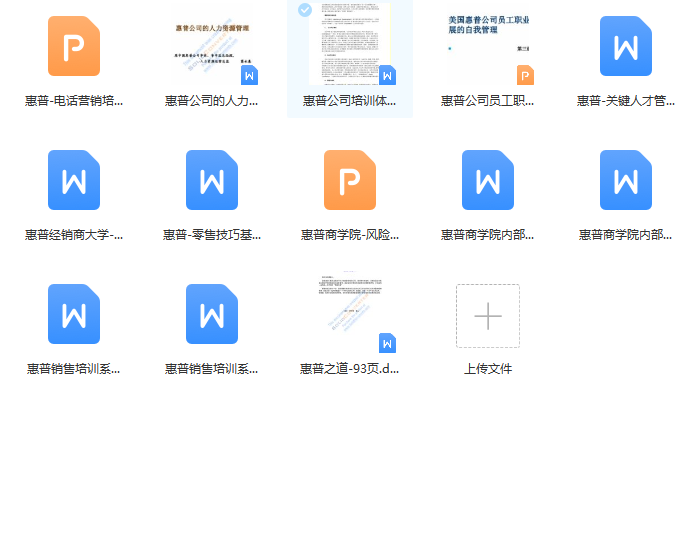
Task: Select the file name 惠普之道-93页.d...
Action: pyautogui.click(x=350, y=369)
